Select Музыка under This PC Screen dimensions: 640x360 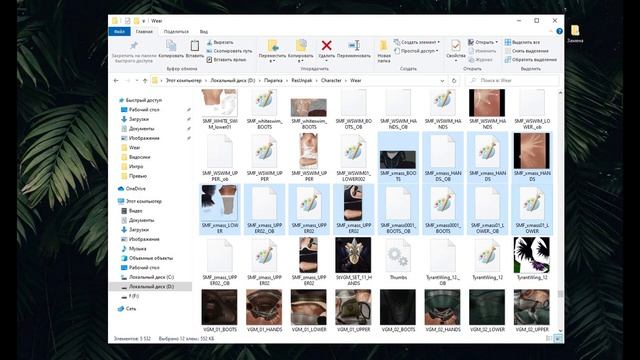click(137, 249)
